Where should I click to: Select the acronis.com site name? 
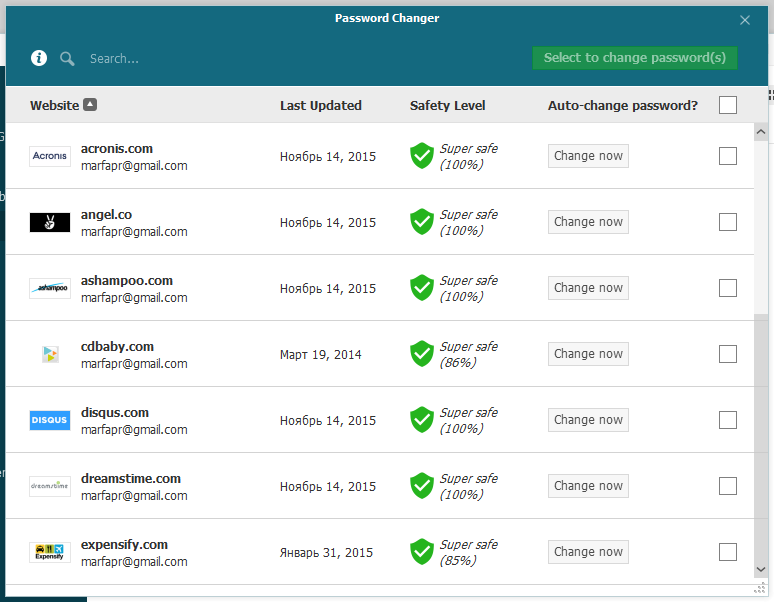pos(116,149)
